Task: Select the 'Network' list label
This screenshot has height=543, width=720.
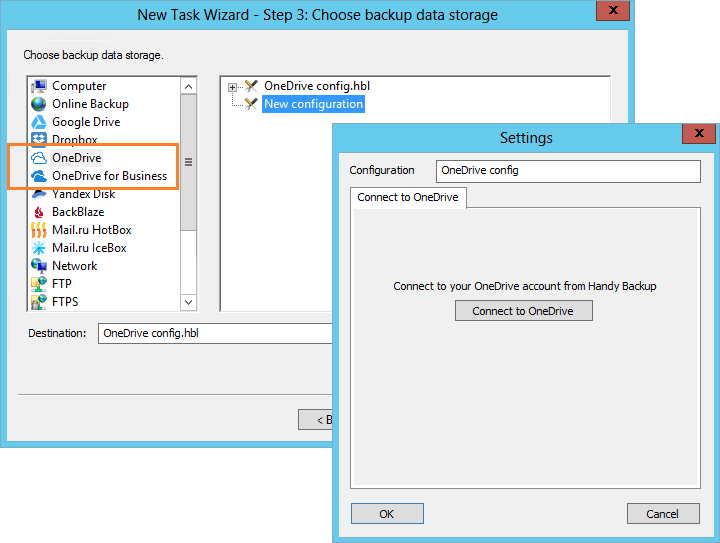Action: click(75, 266)
